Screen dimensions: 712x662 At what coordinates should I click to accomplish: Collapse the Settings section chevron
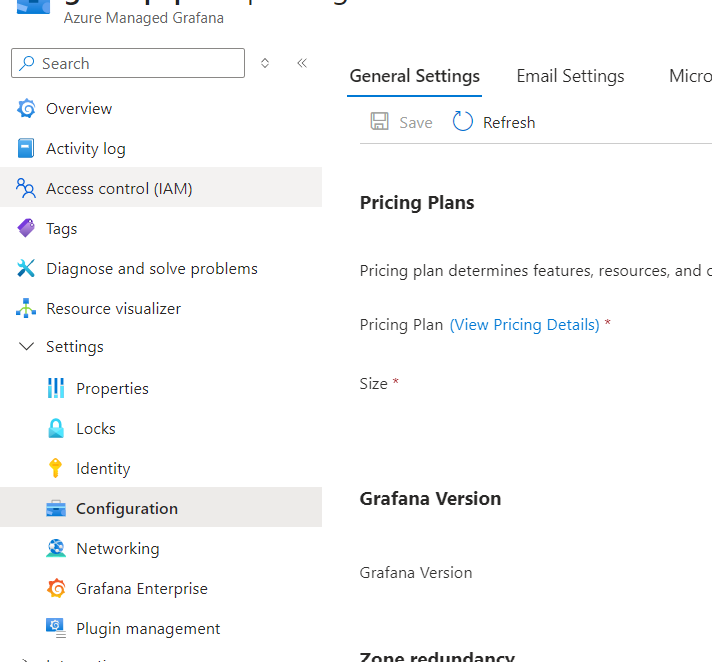[26, 347]
